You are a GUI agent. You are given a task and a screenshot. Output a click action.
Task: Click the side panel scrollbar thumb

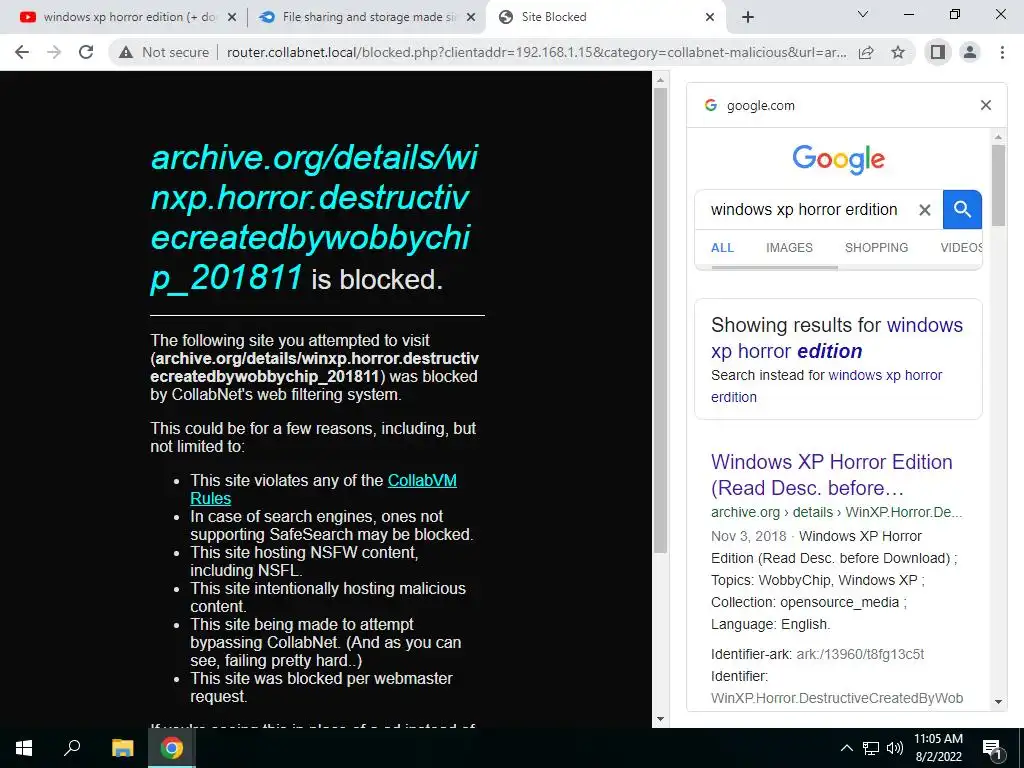[998, 185]
